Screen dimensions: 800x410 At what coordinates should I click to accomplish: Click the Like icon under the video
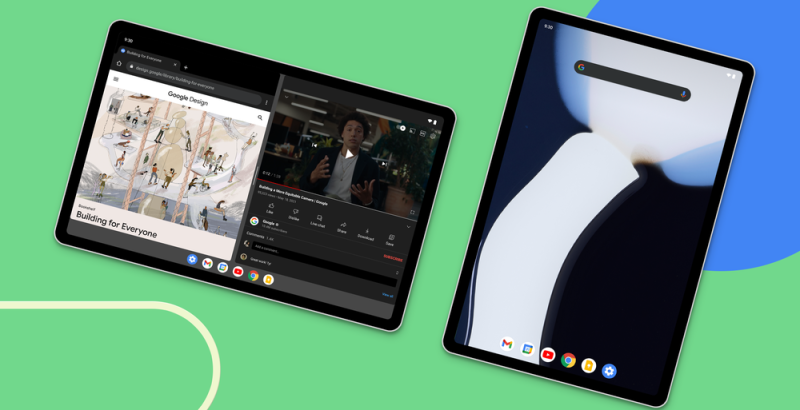pyautogui.click(x=270, y=206)
